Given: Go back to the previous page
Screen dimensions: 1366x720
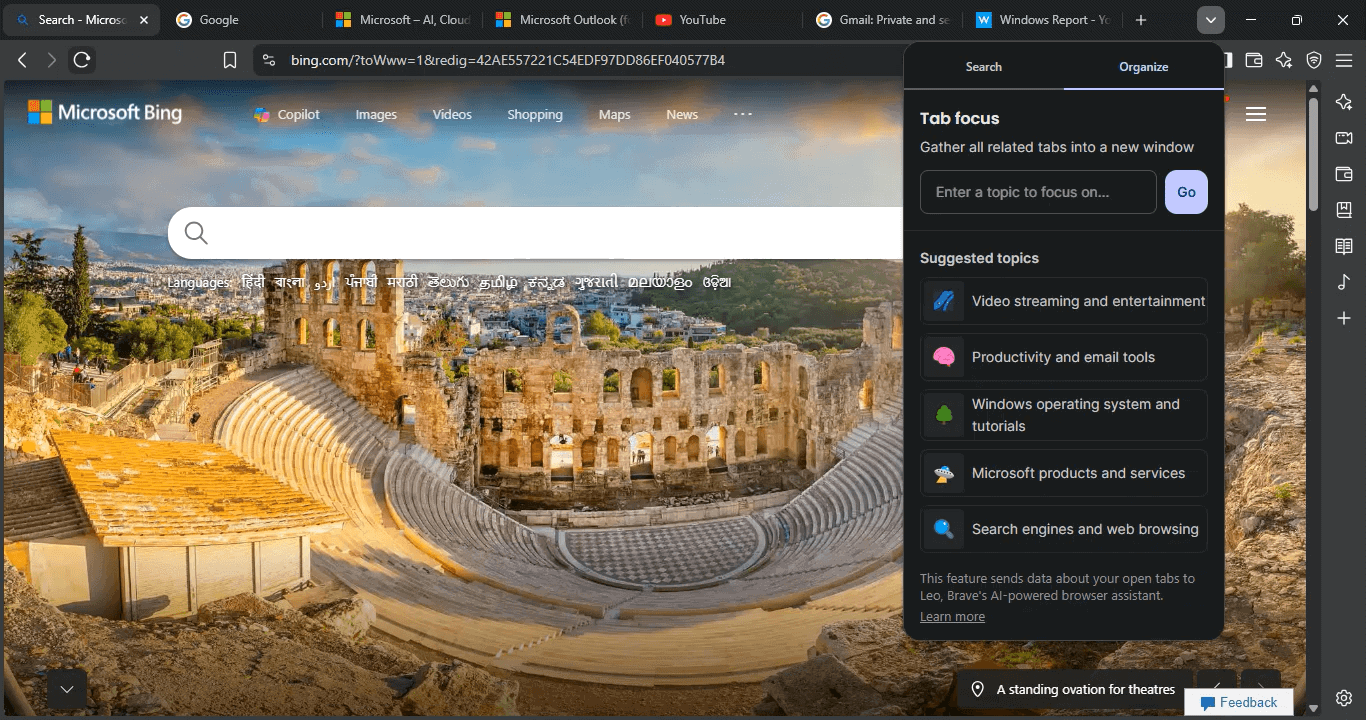Looking at the screenshot, I should [22, 60].
